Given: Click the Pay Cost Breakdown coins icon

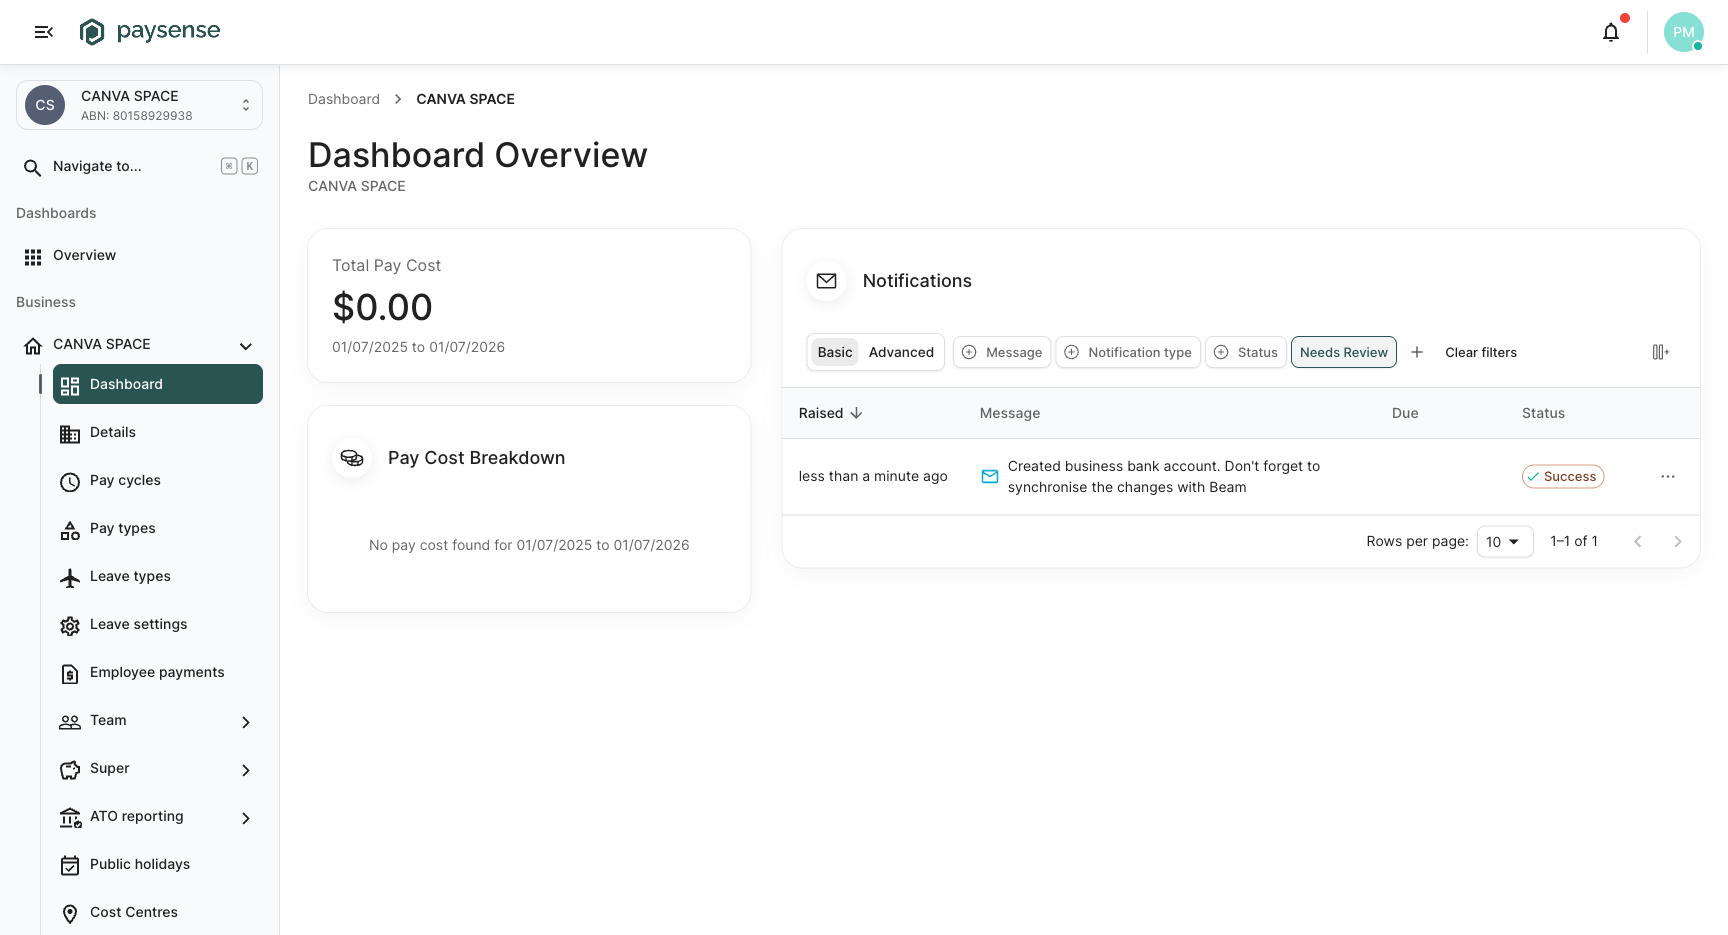Looking at the screenshot, I should (x=352, y=458).
